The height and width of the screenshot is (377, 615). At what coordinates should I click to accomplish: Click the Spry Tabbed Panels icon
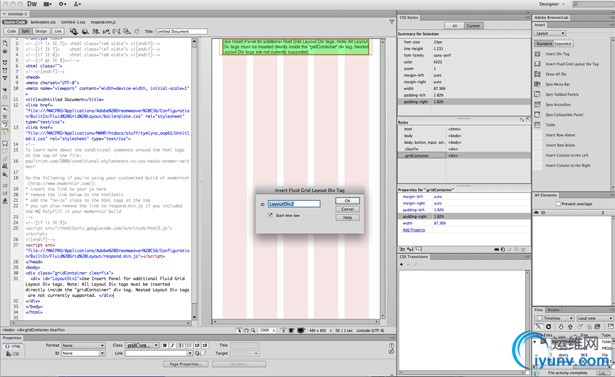point(537,94)
